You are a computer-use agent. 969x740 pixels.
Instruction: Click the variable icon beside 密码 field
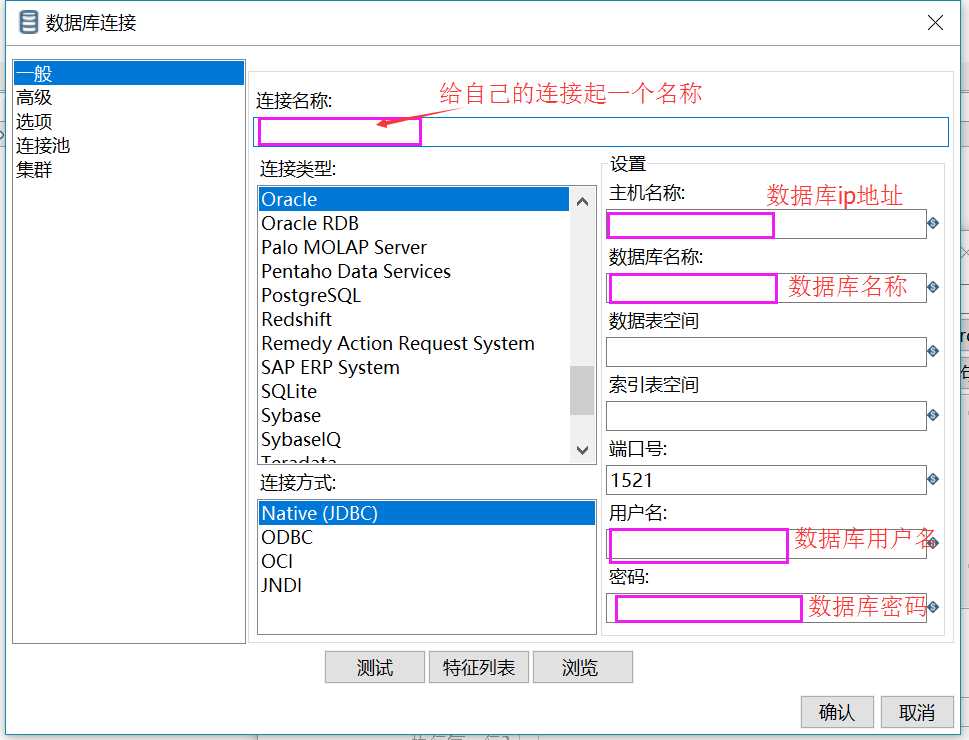point(933,608)
